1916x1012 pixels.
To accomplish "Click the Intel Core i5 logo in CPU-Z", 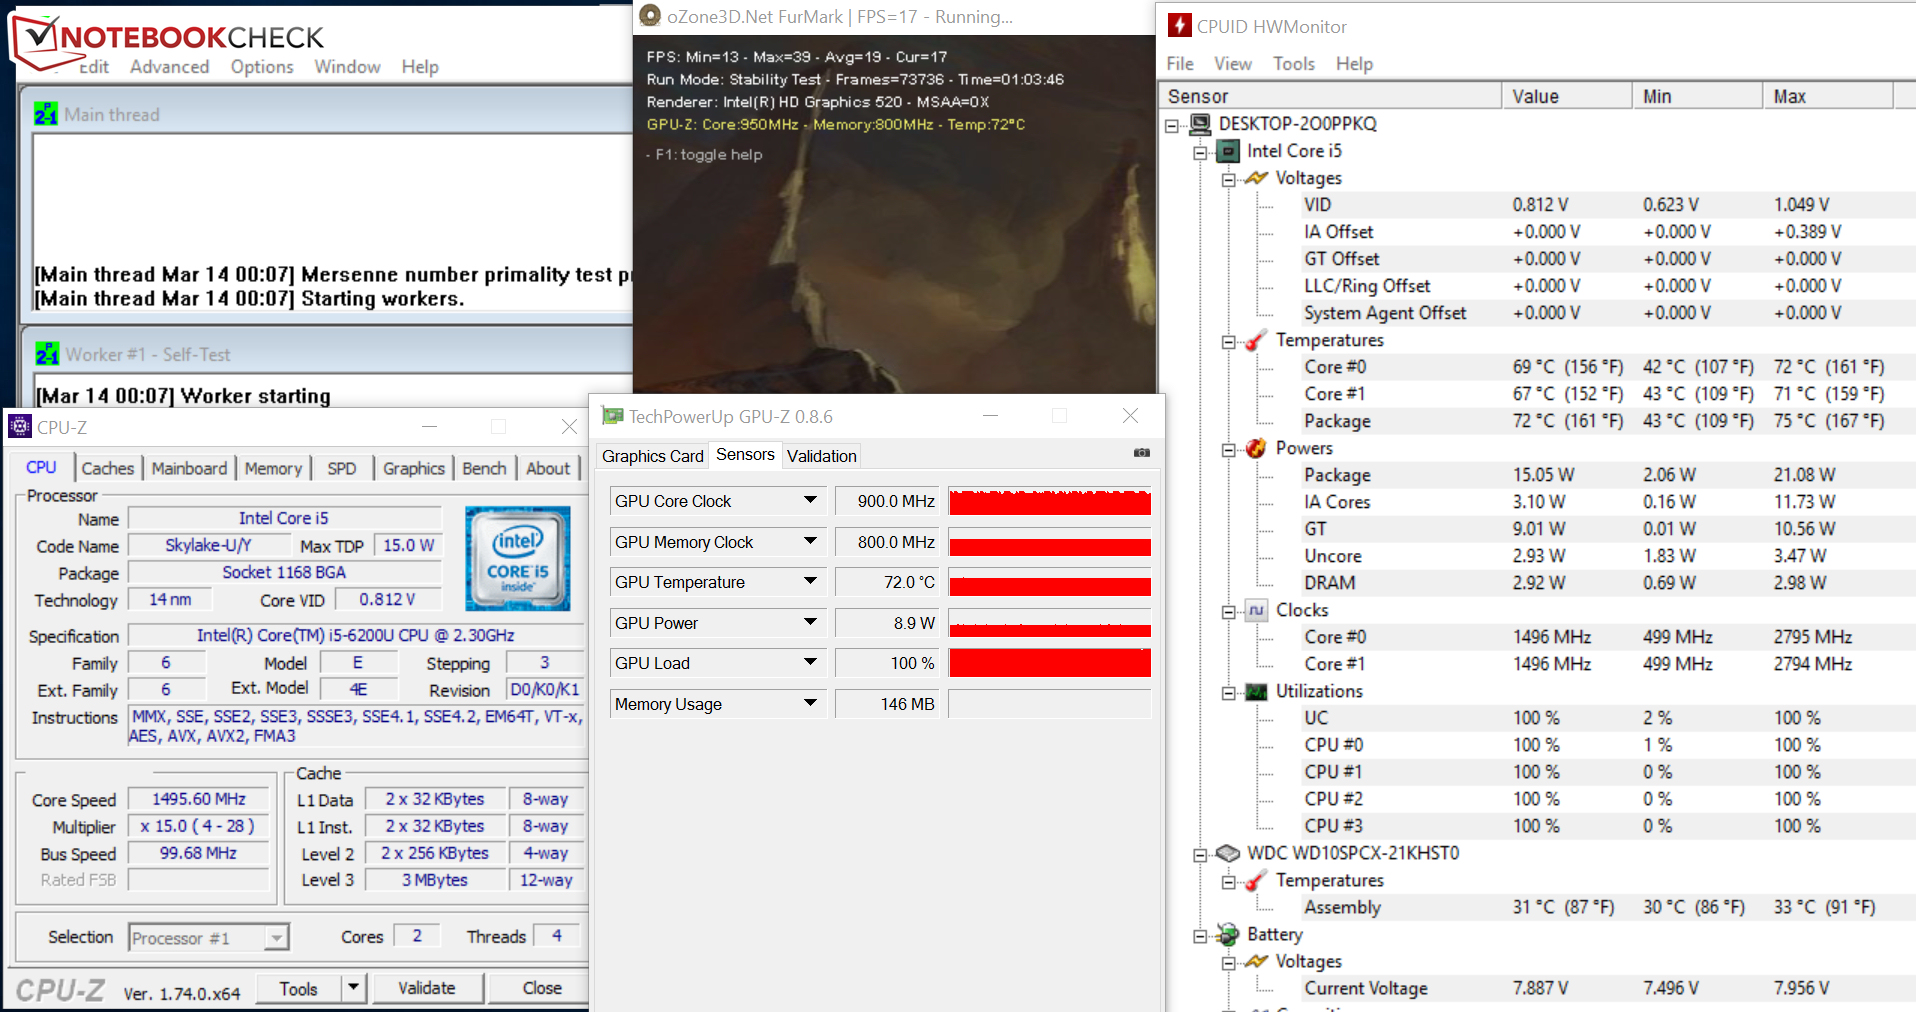I will coord(517,558).
